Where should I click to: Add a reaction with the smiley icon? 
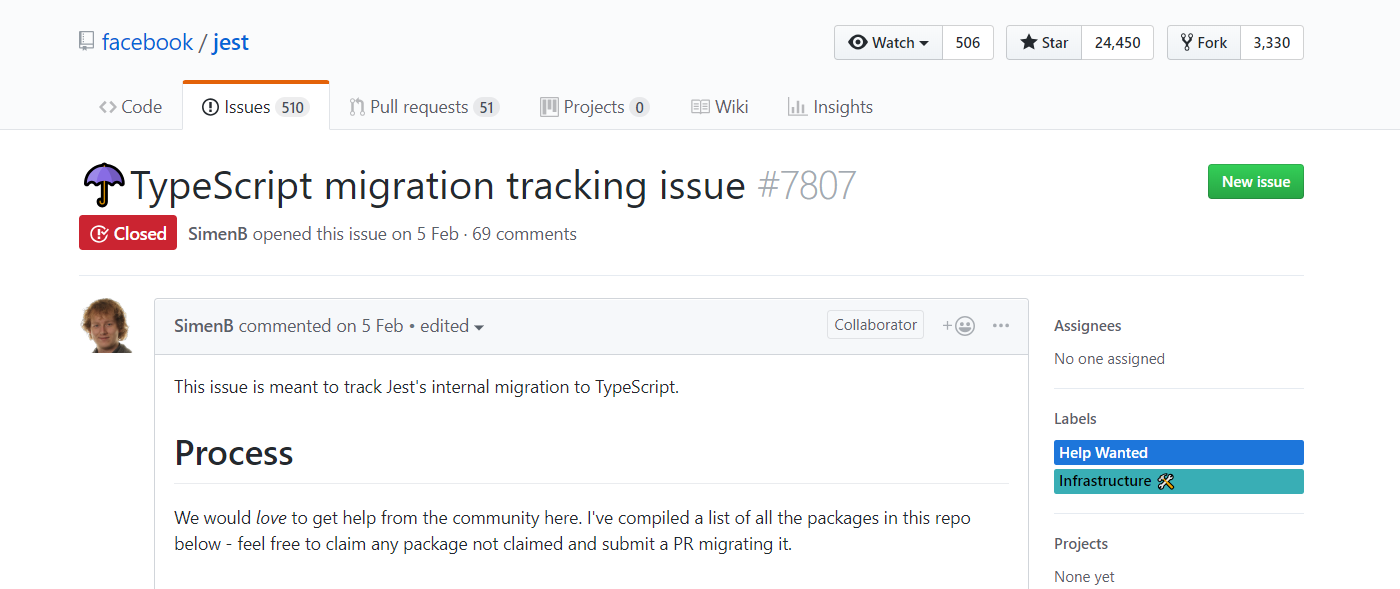958,326
